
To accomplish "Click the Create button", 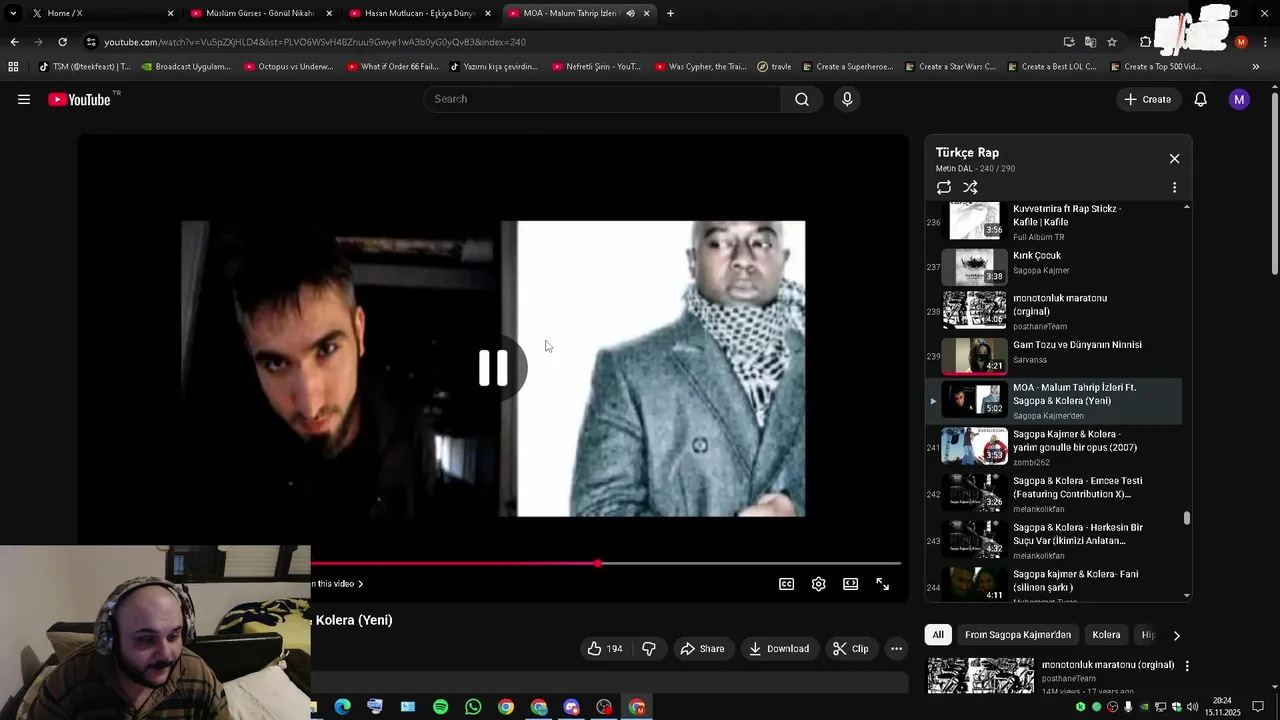I will pyautogui.click(x=1147, y=99).
